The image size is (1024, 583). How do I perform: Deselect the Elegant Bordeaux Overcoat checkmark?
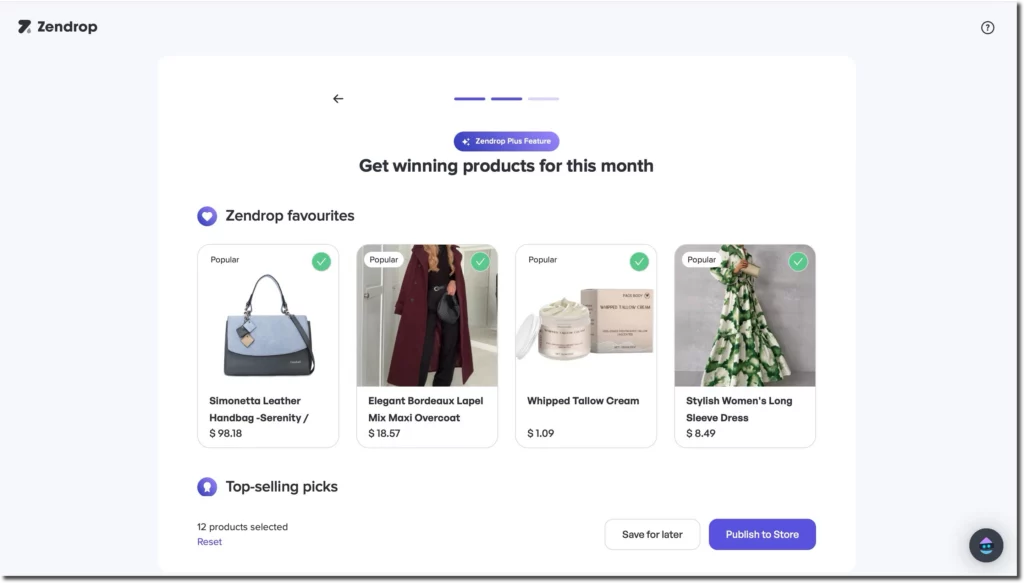coord(480,262)
